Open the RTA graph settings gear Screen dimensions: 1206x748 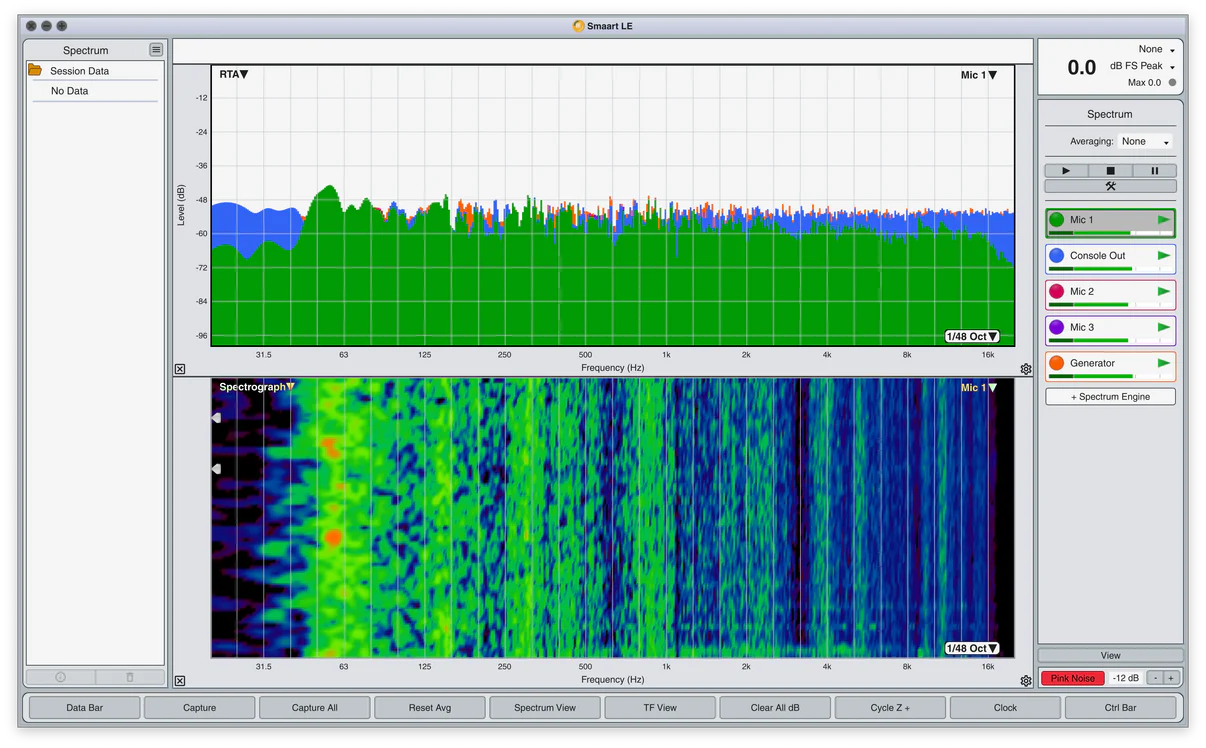pos(1026,369)
